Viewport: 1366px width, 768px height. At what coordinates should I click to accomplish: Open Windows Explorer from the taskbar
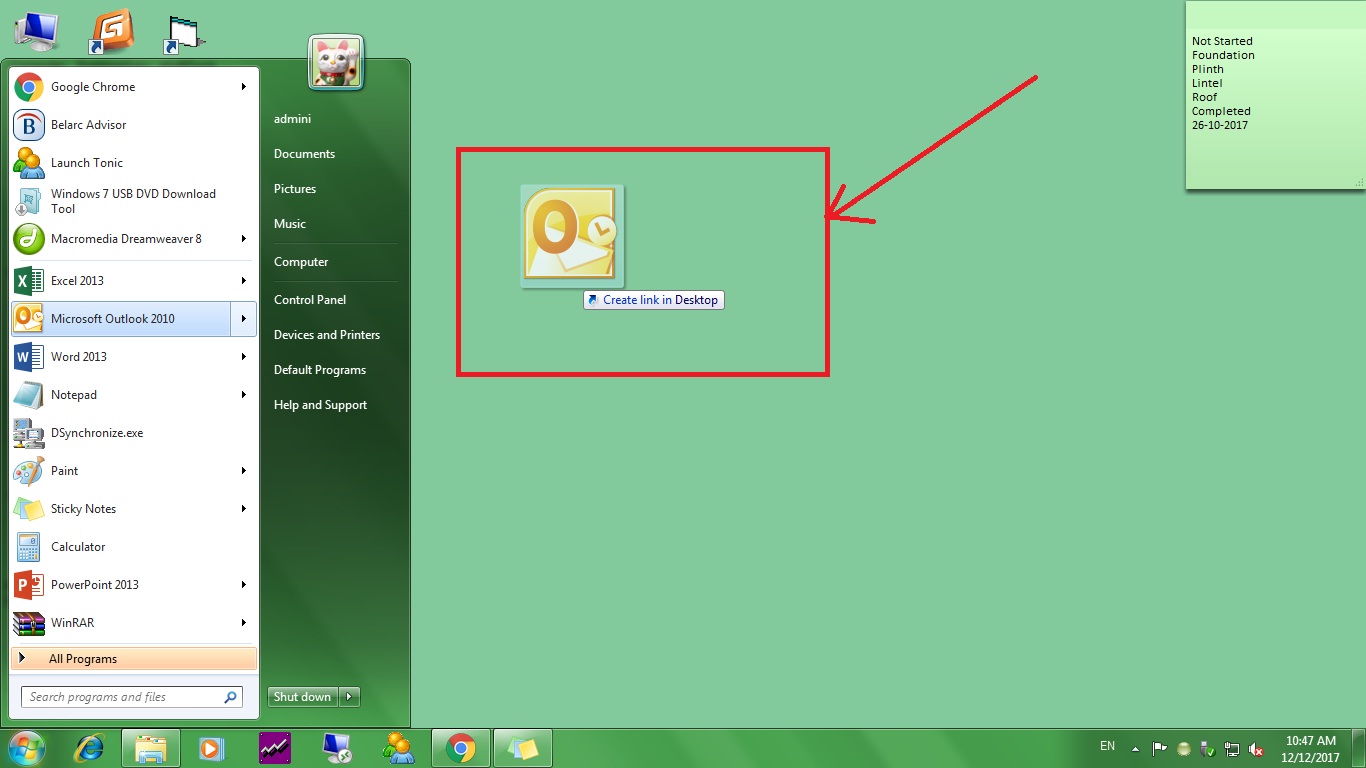(151, 748)
